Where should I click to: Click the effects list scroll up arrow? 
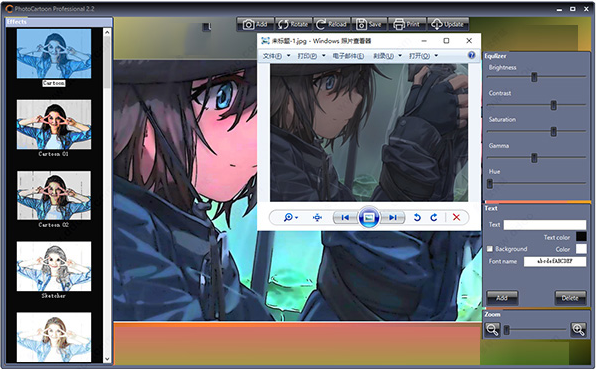pyautogui.click(x=107, y=32)
